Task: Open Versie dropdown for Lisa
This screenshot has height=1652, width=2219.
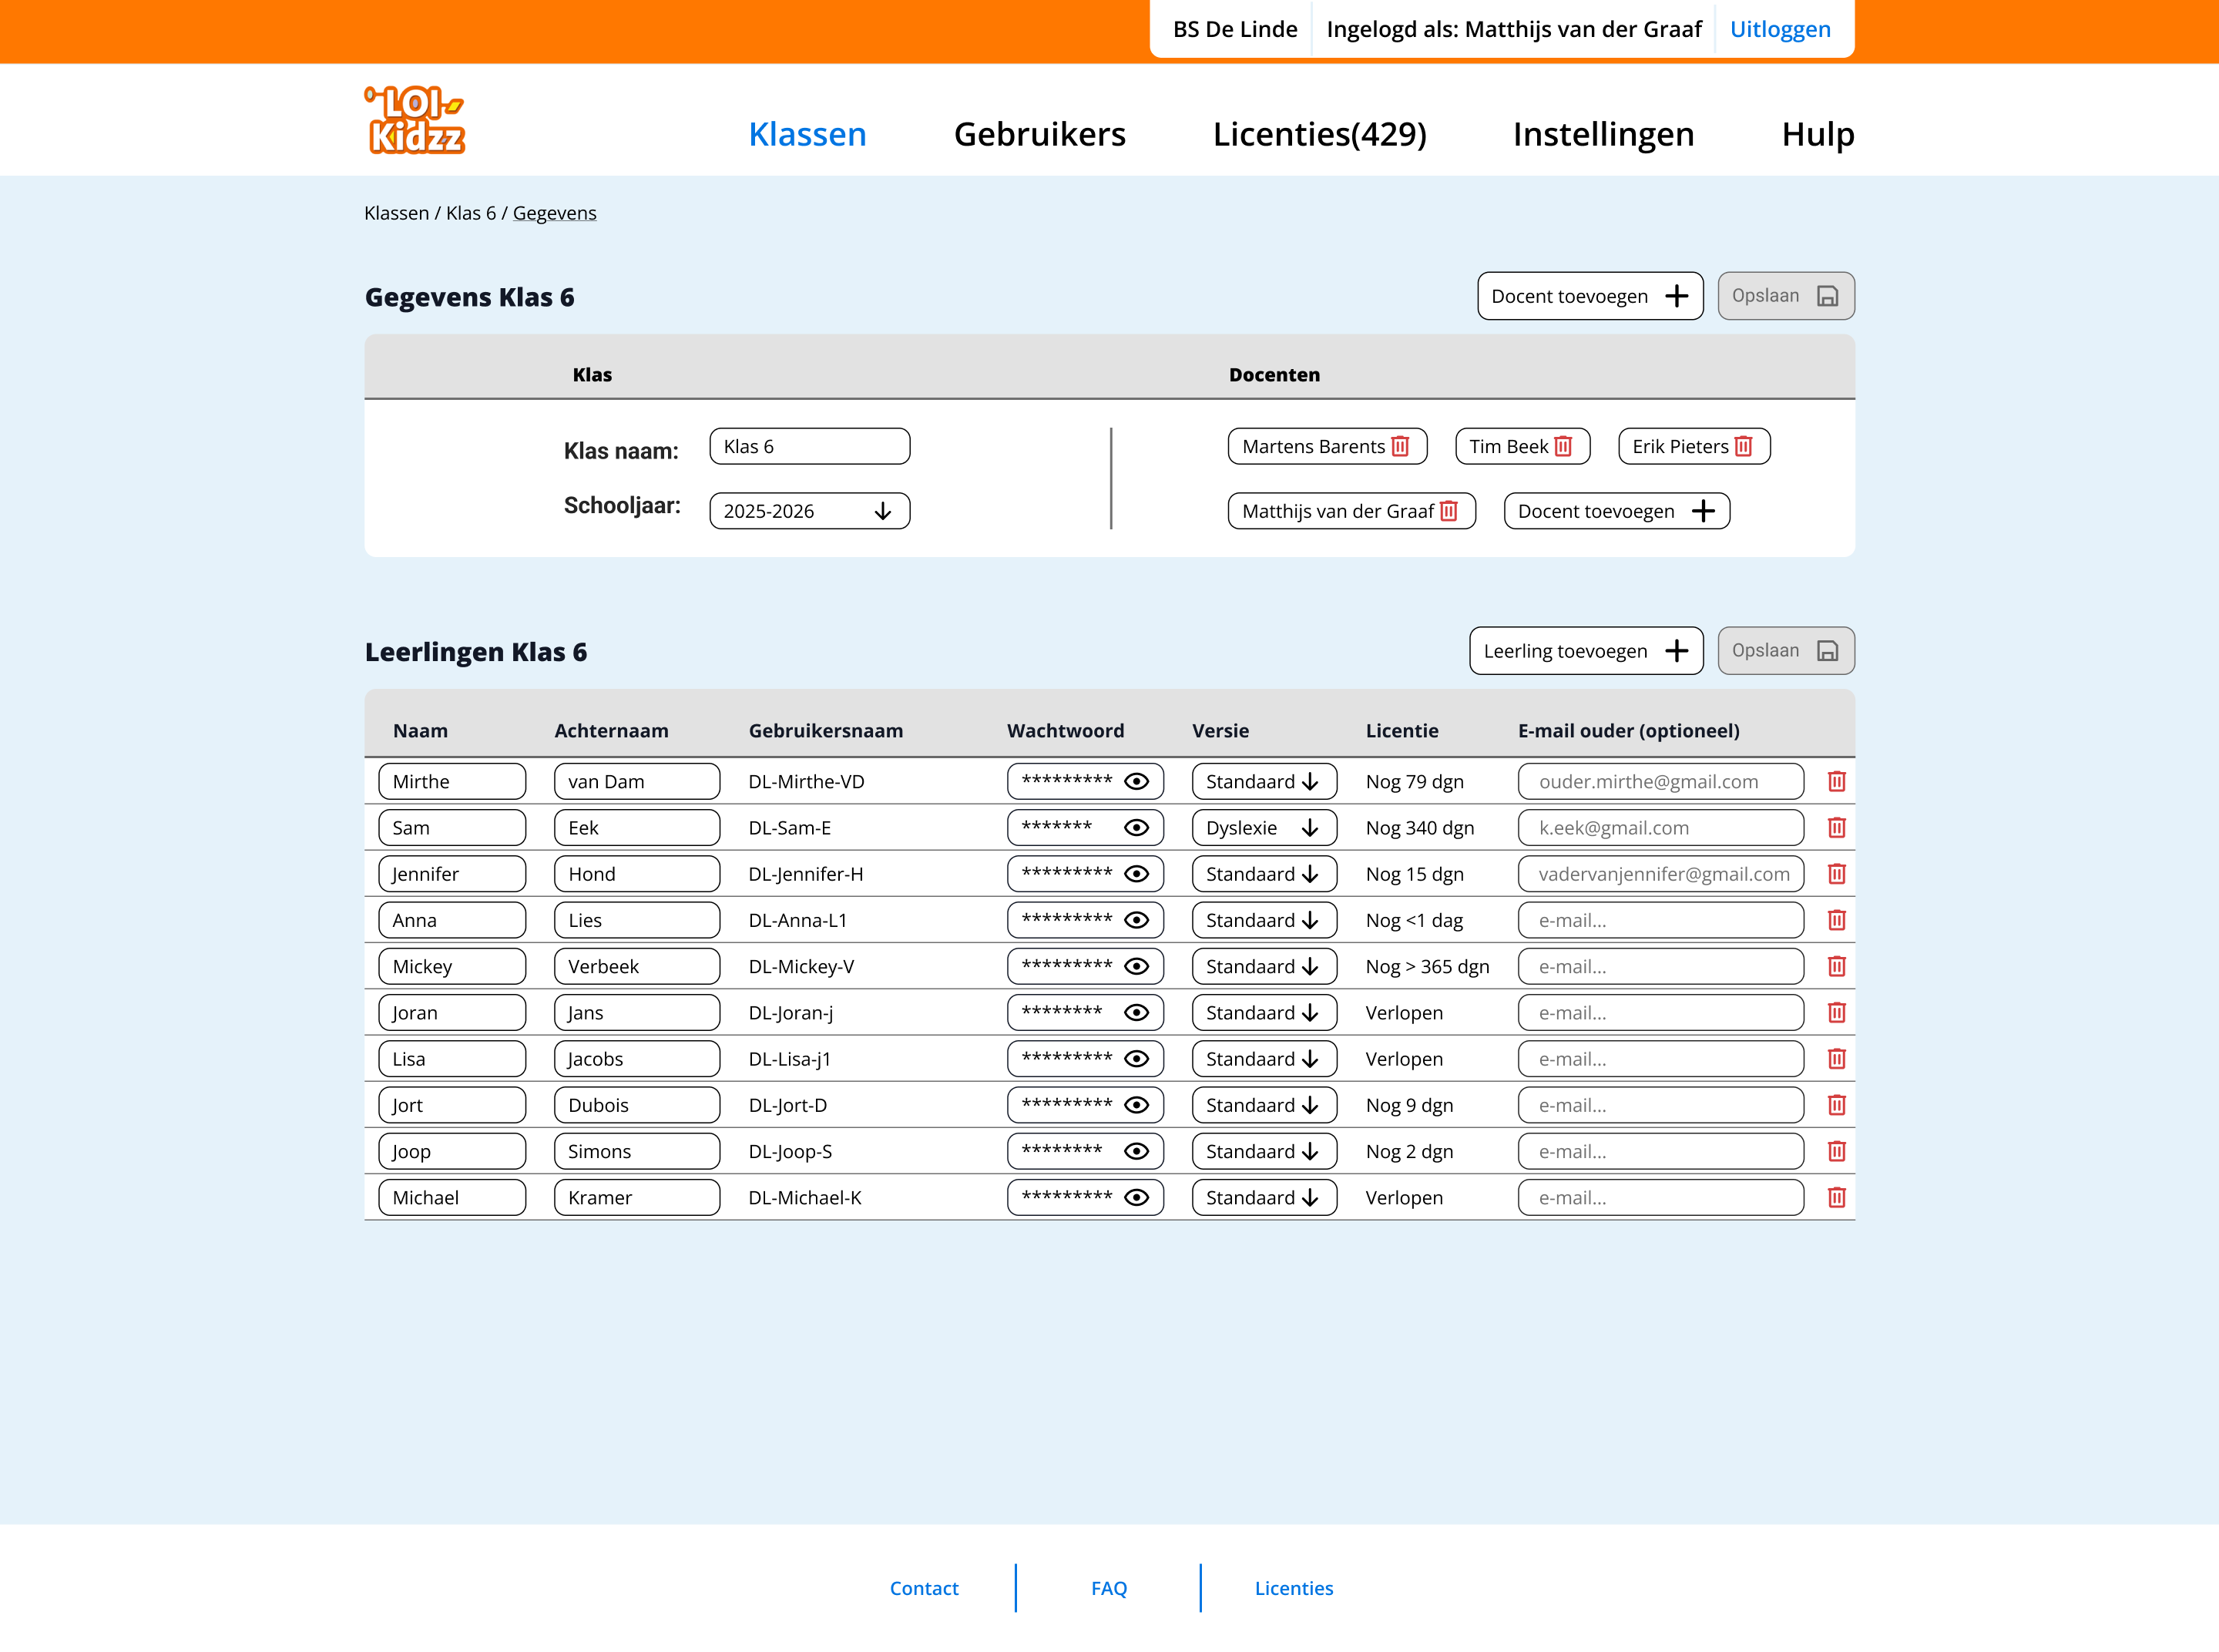Action: [1264, 1058]
